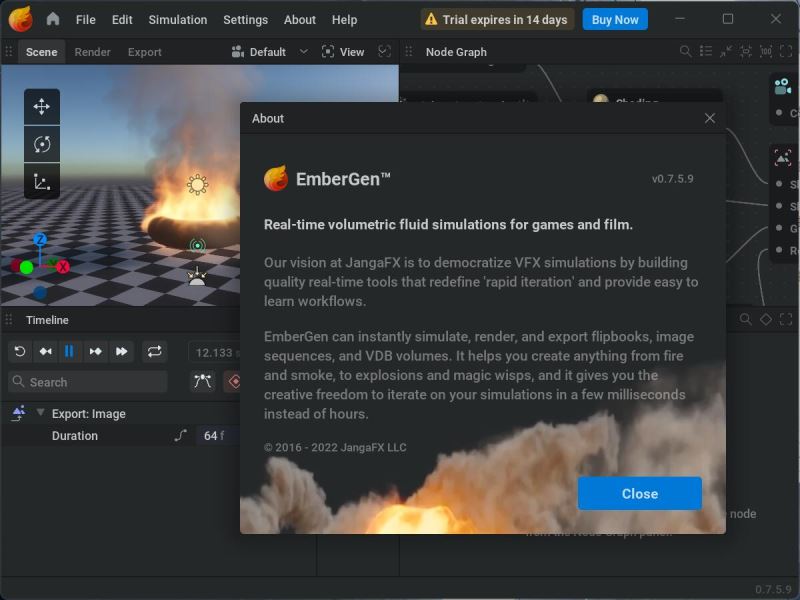Step back one frame in timeline
The image size is (800, 600).
(45, 352)
